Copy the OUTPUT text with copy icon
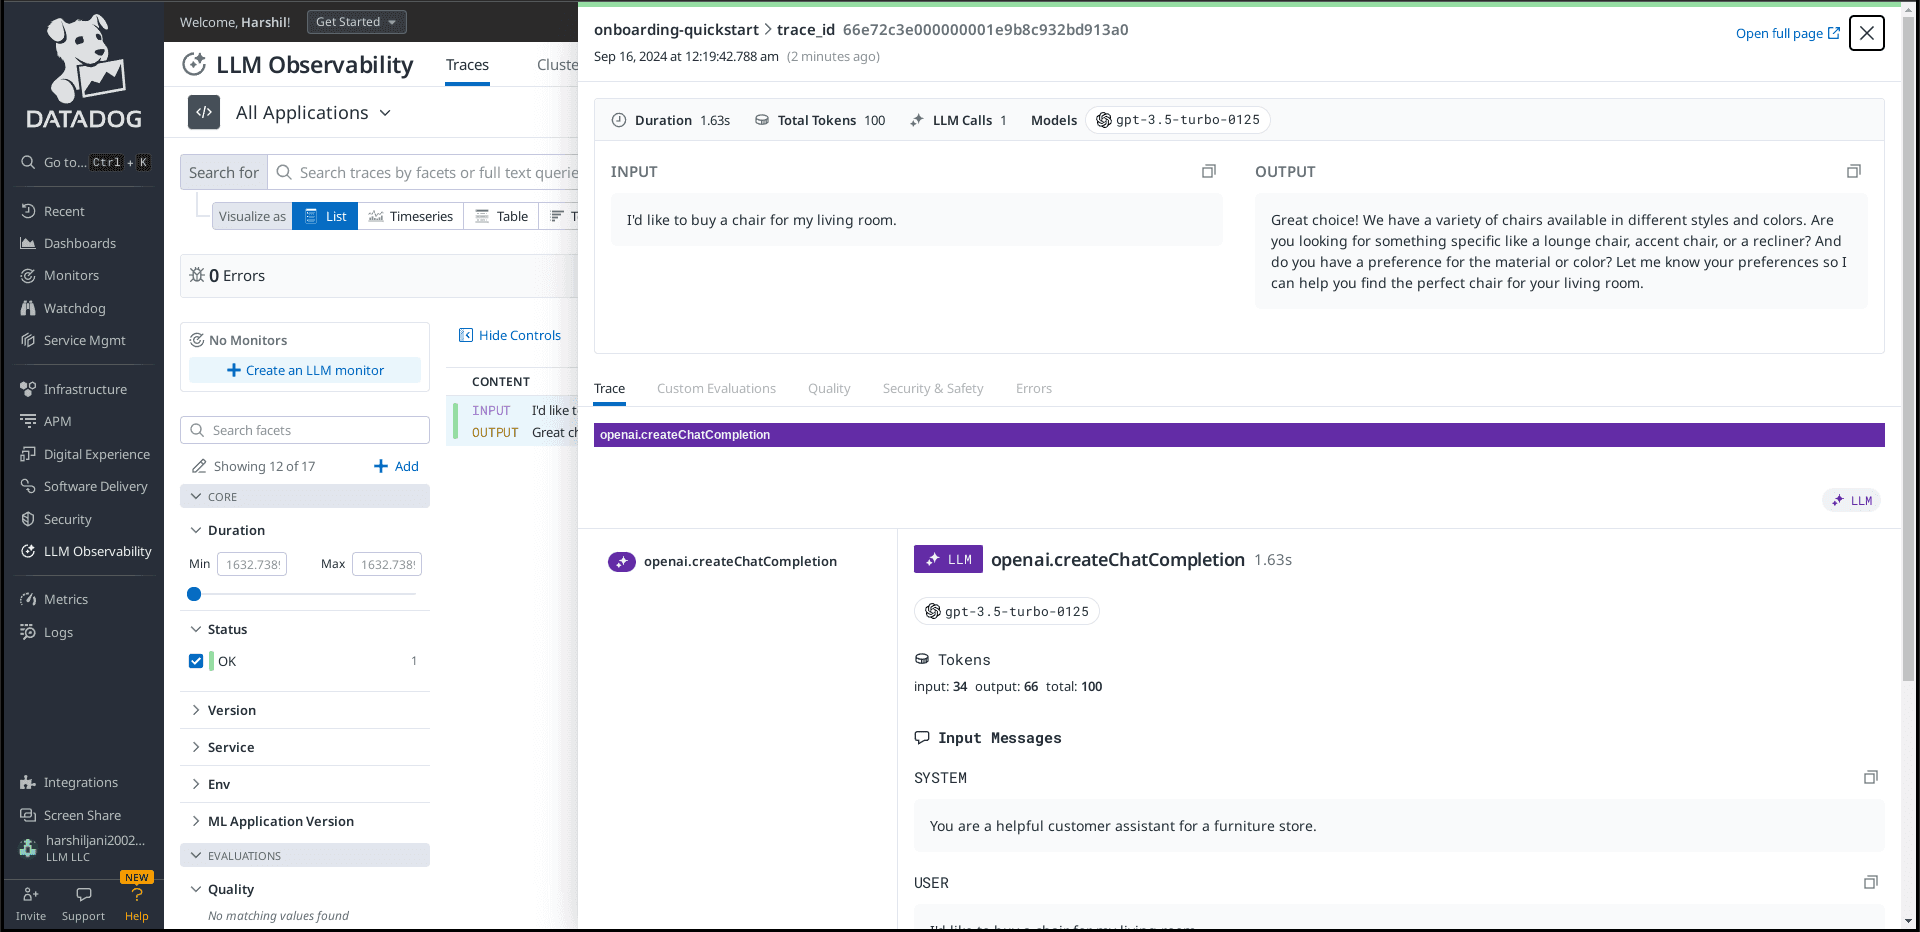 (1854, 171)
